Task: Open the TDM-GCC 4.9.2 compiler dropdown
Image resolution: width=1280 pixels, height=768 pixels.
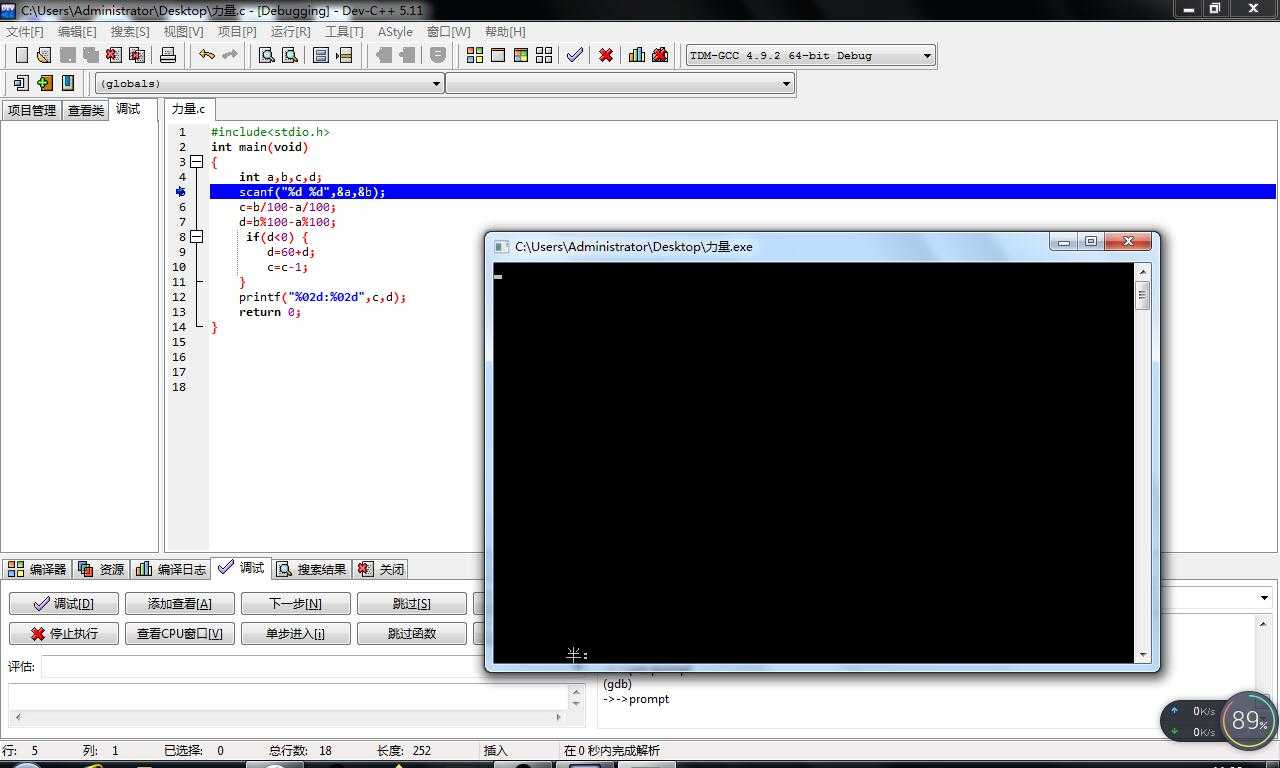Action: click(811, 55)
